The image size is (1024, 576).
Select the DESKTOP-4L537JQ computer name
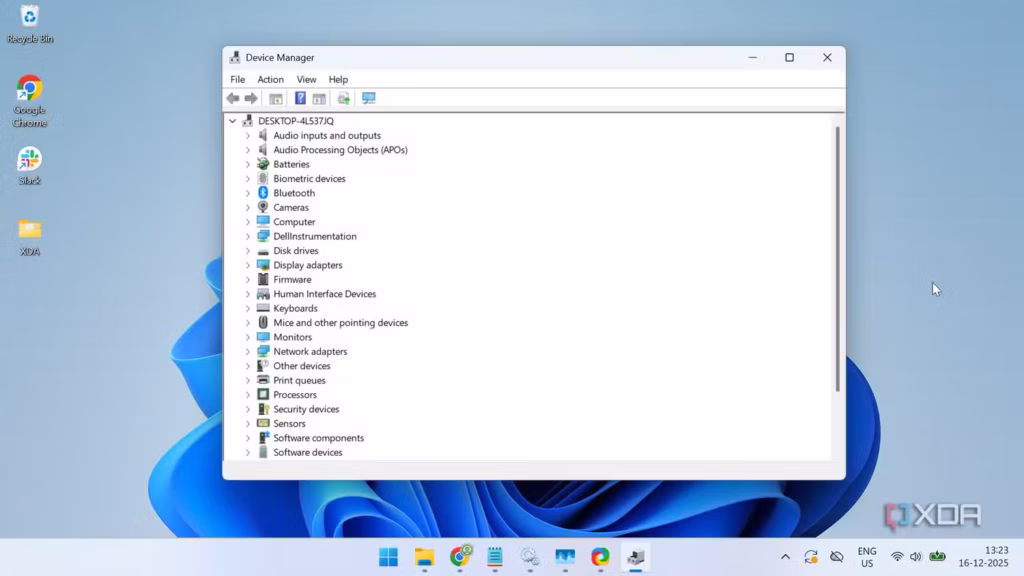tap(296, 121)
